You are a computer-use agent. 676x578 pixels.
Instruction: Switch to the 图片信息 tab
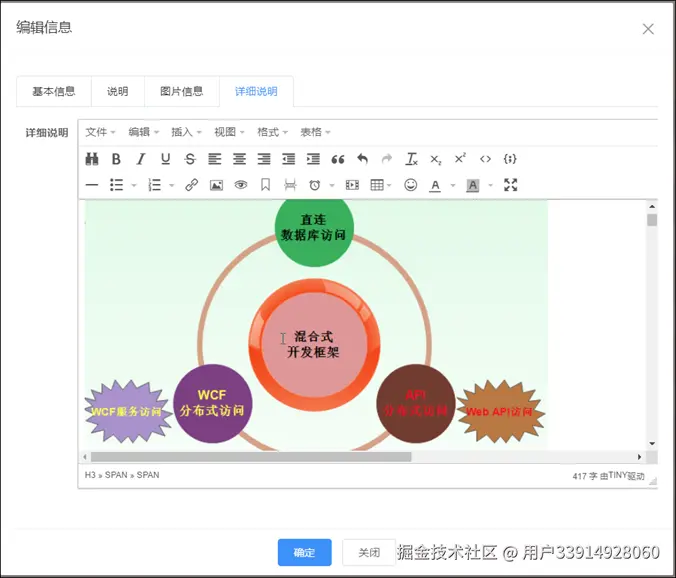coord(182,91)
